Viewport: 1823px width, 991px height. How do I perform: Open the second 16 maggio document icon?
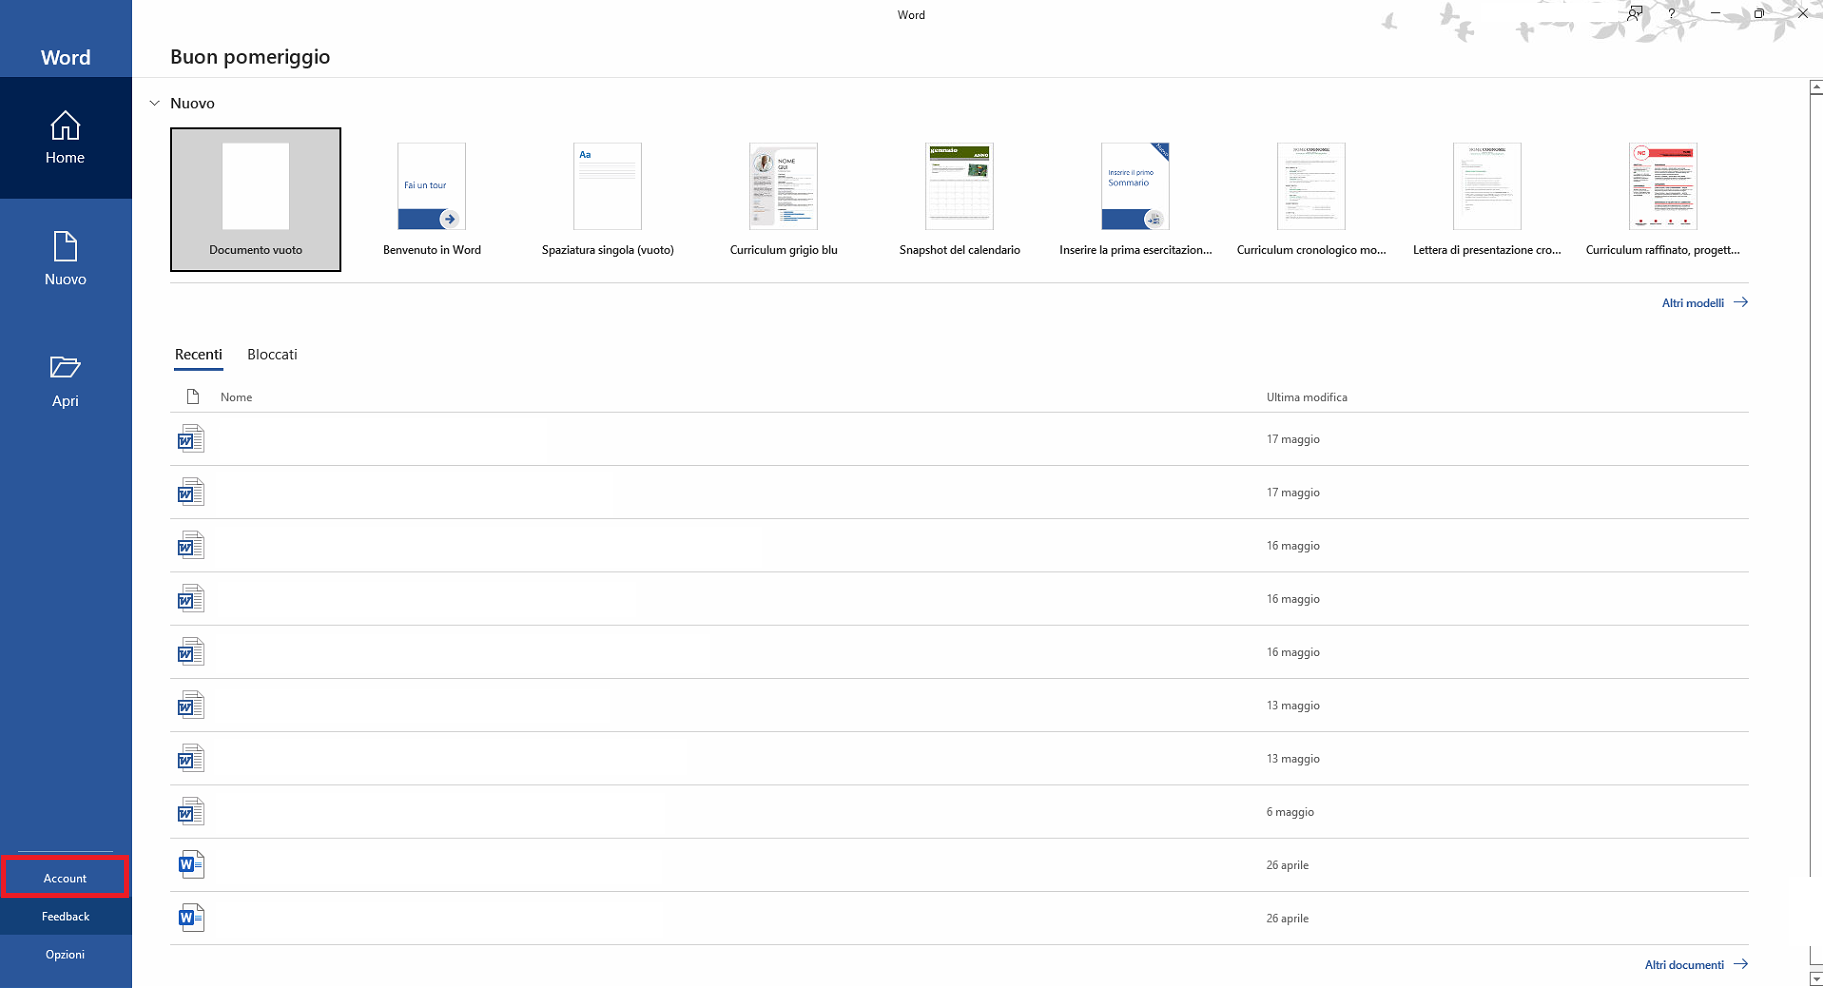pos(191,599)
